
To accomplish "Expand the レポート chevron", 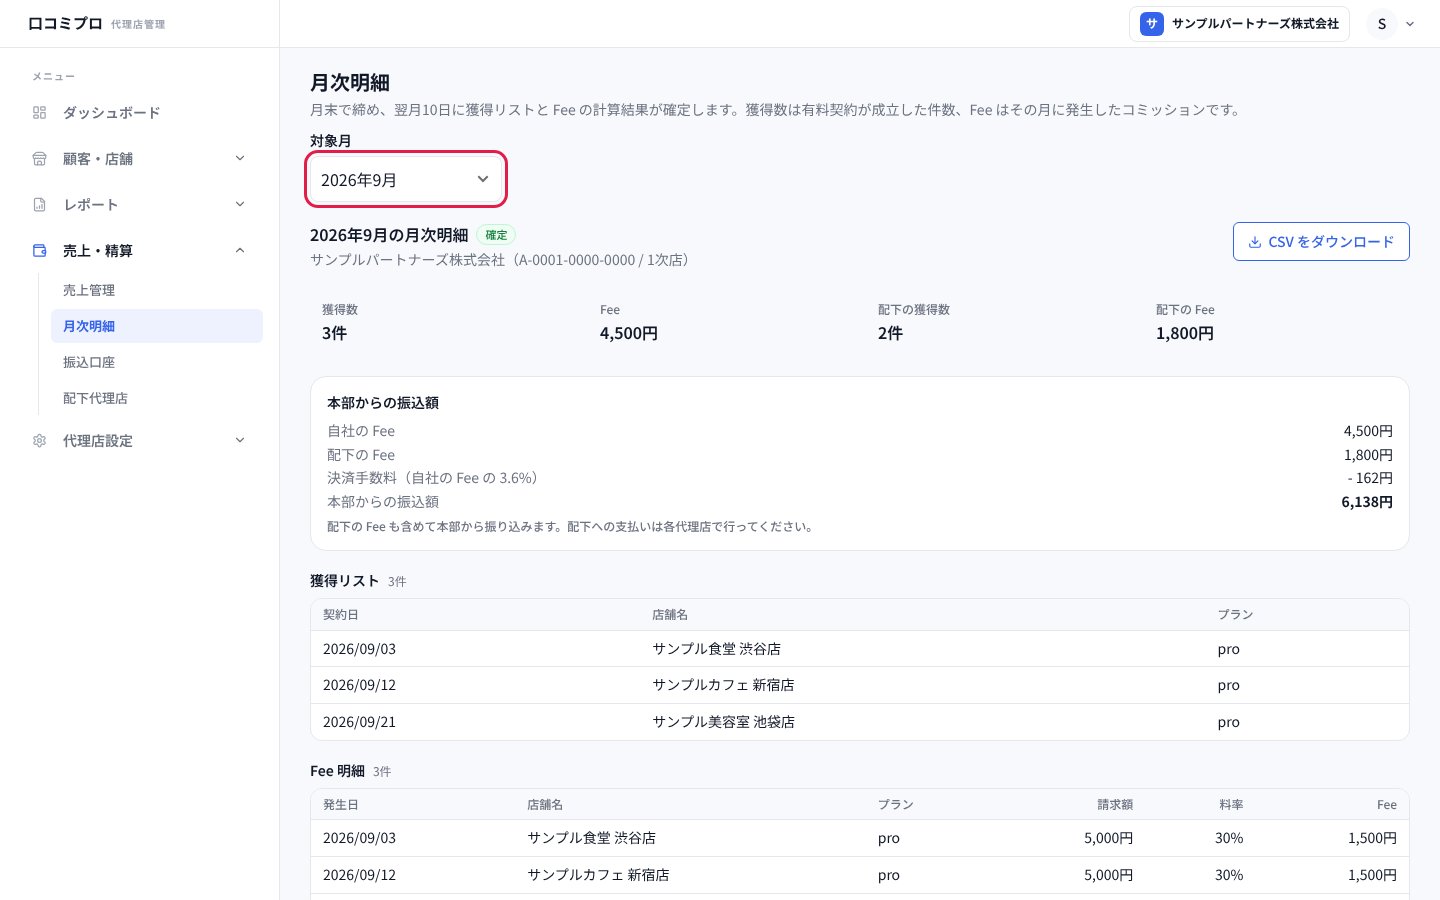I will click(x=240, y=205).
